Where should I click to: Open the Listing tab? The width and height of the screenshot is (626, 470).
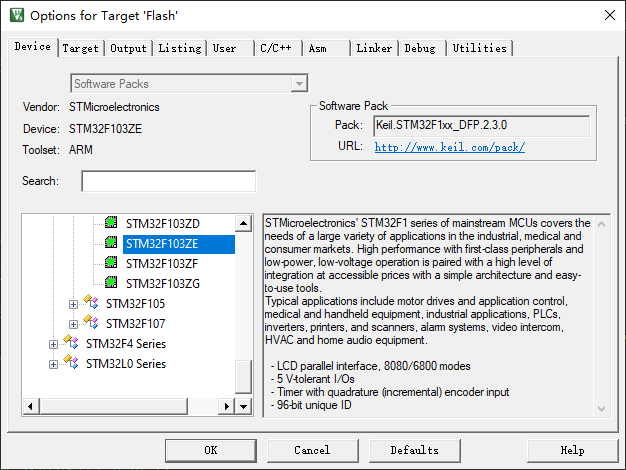pyautogui.click(x=180, y=48)
